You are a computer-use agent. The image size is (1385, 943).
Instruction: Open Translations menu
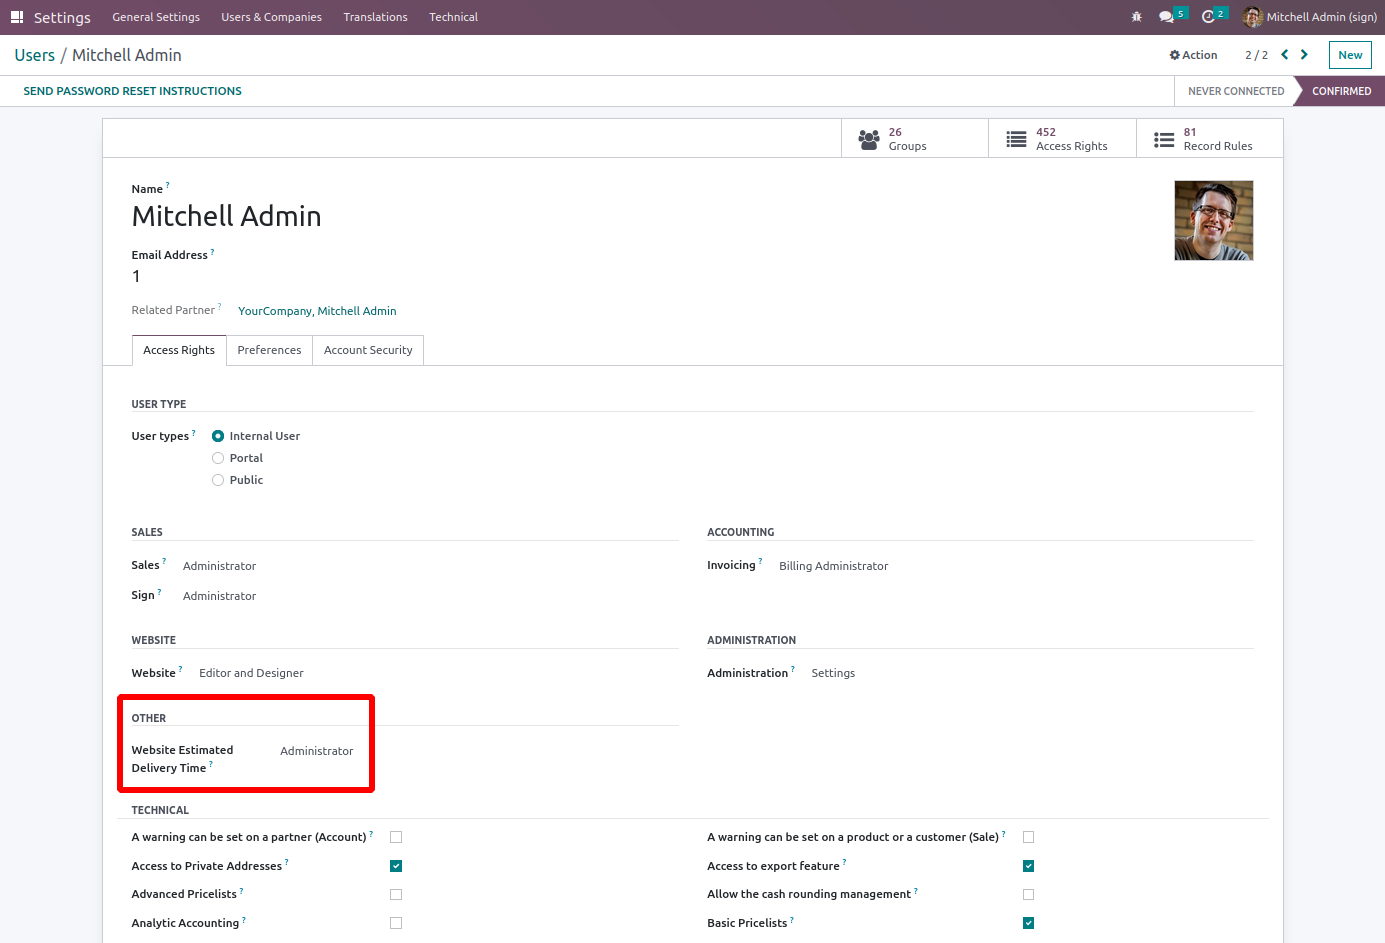tap(376, 17)
